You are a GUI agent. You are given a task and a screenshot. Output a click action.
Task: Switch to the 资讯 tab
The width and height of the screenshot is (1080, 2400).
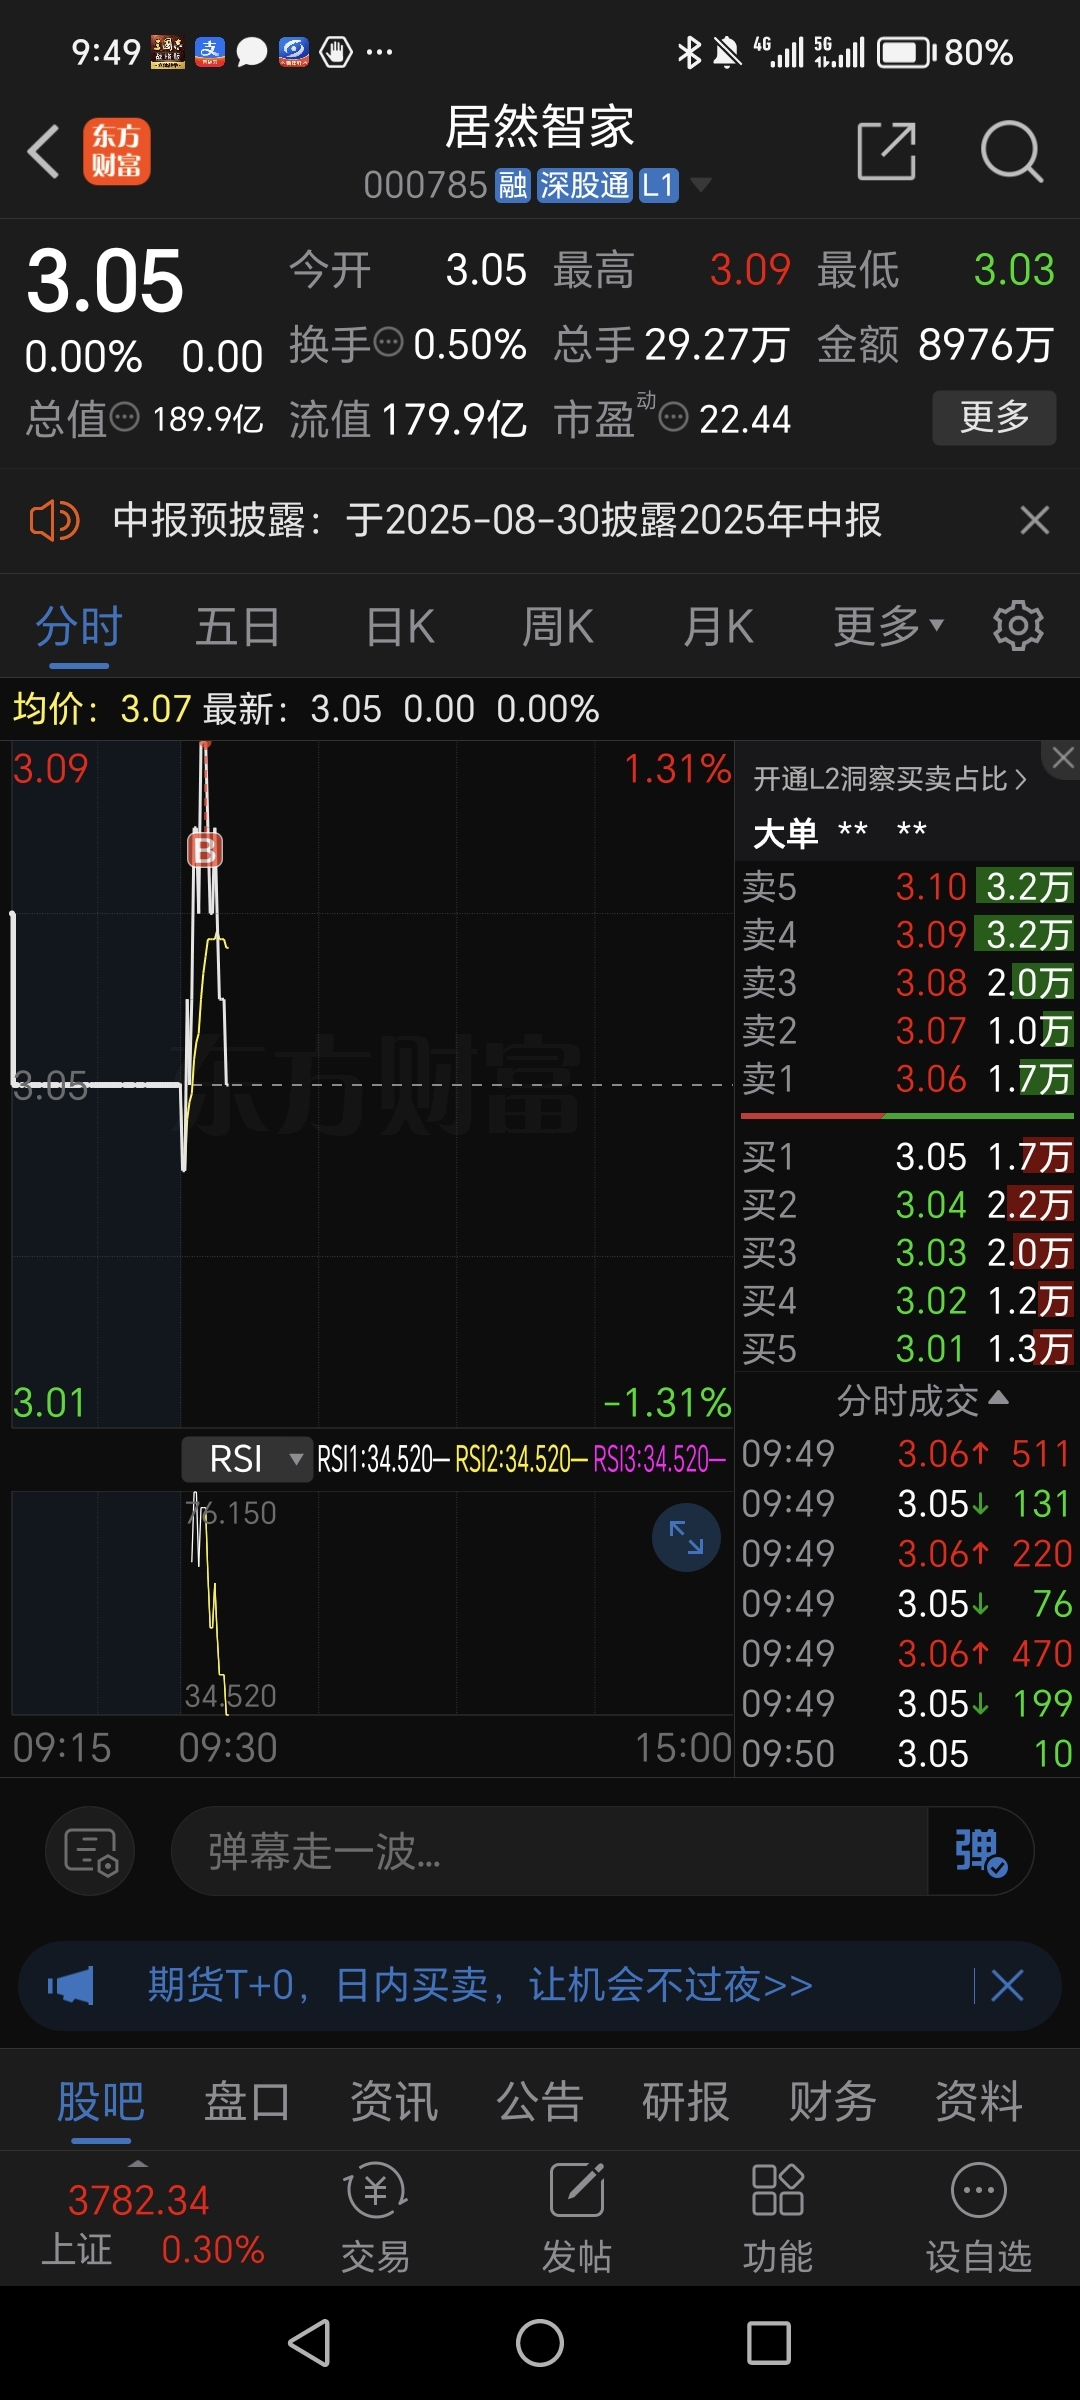click(x=394, y=2101)
